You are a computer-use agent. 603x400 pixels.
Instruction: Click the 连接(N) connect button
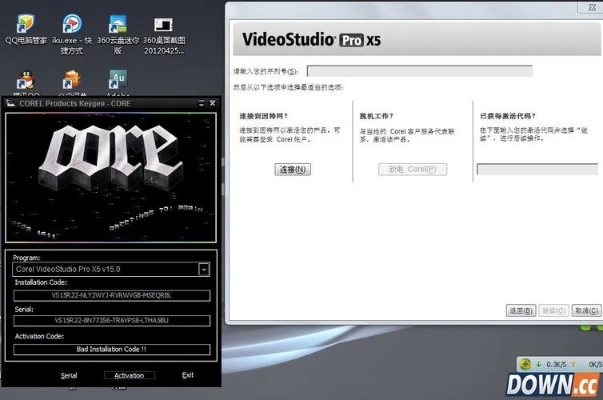[x=293, y=170]
